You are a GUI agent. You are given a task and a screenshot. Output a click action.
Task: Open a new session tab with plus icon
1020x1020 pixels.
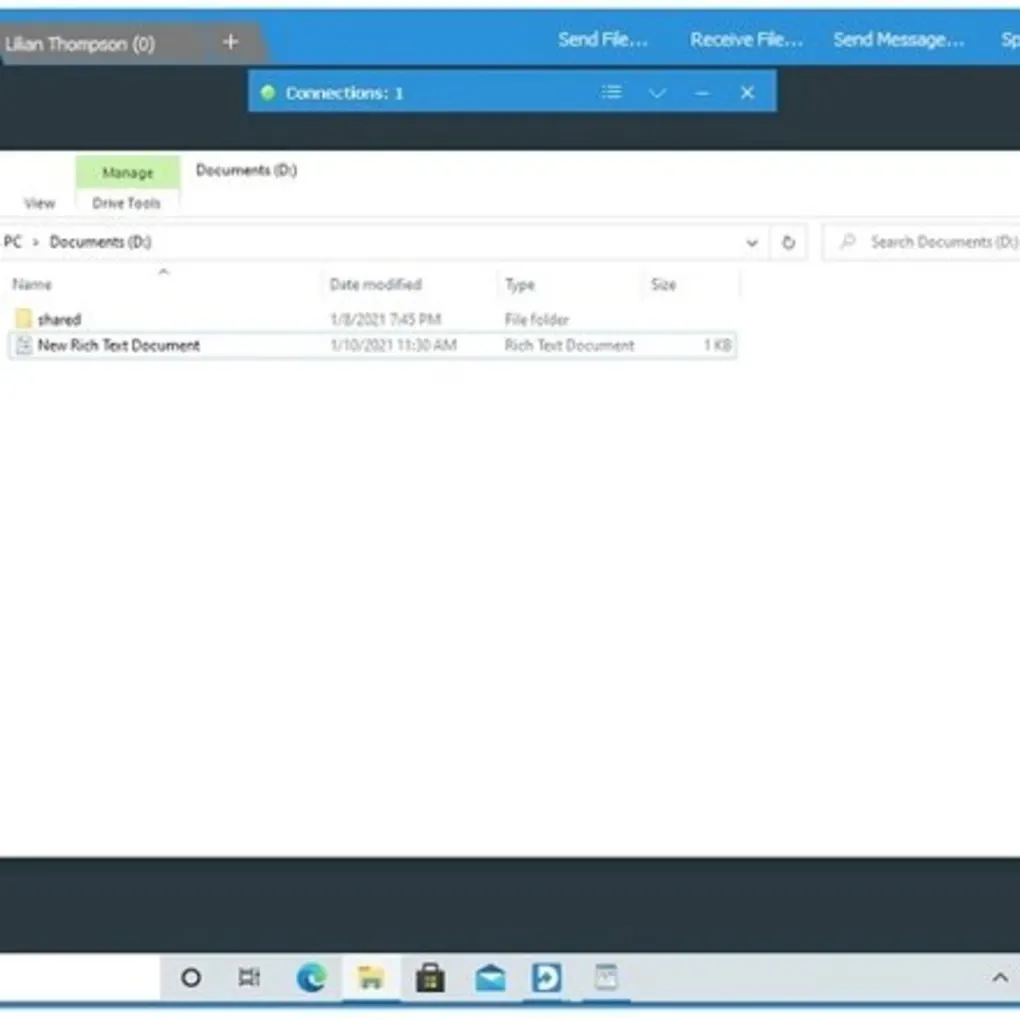[229, 41]
